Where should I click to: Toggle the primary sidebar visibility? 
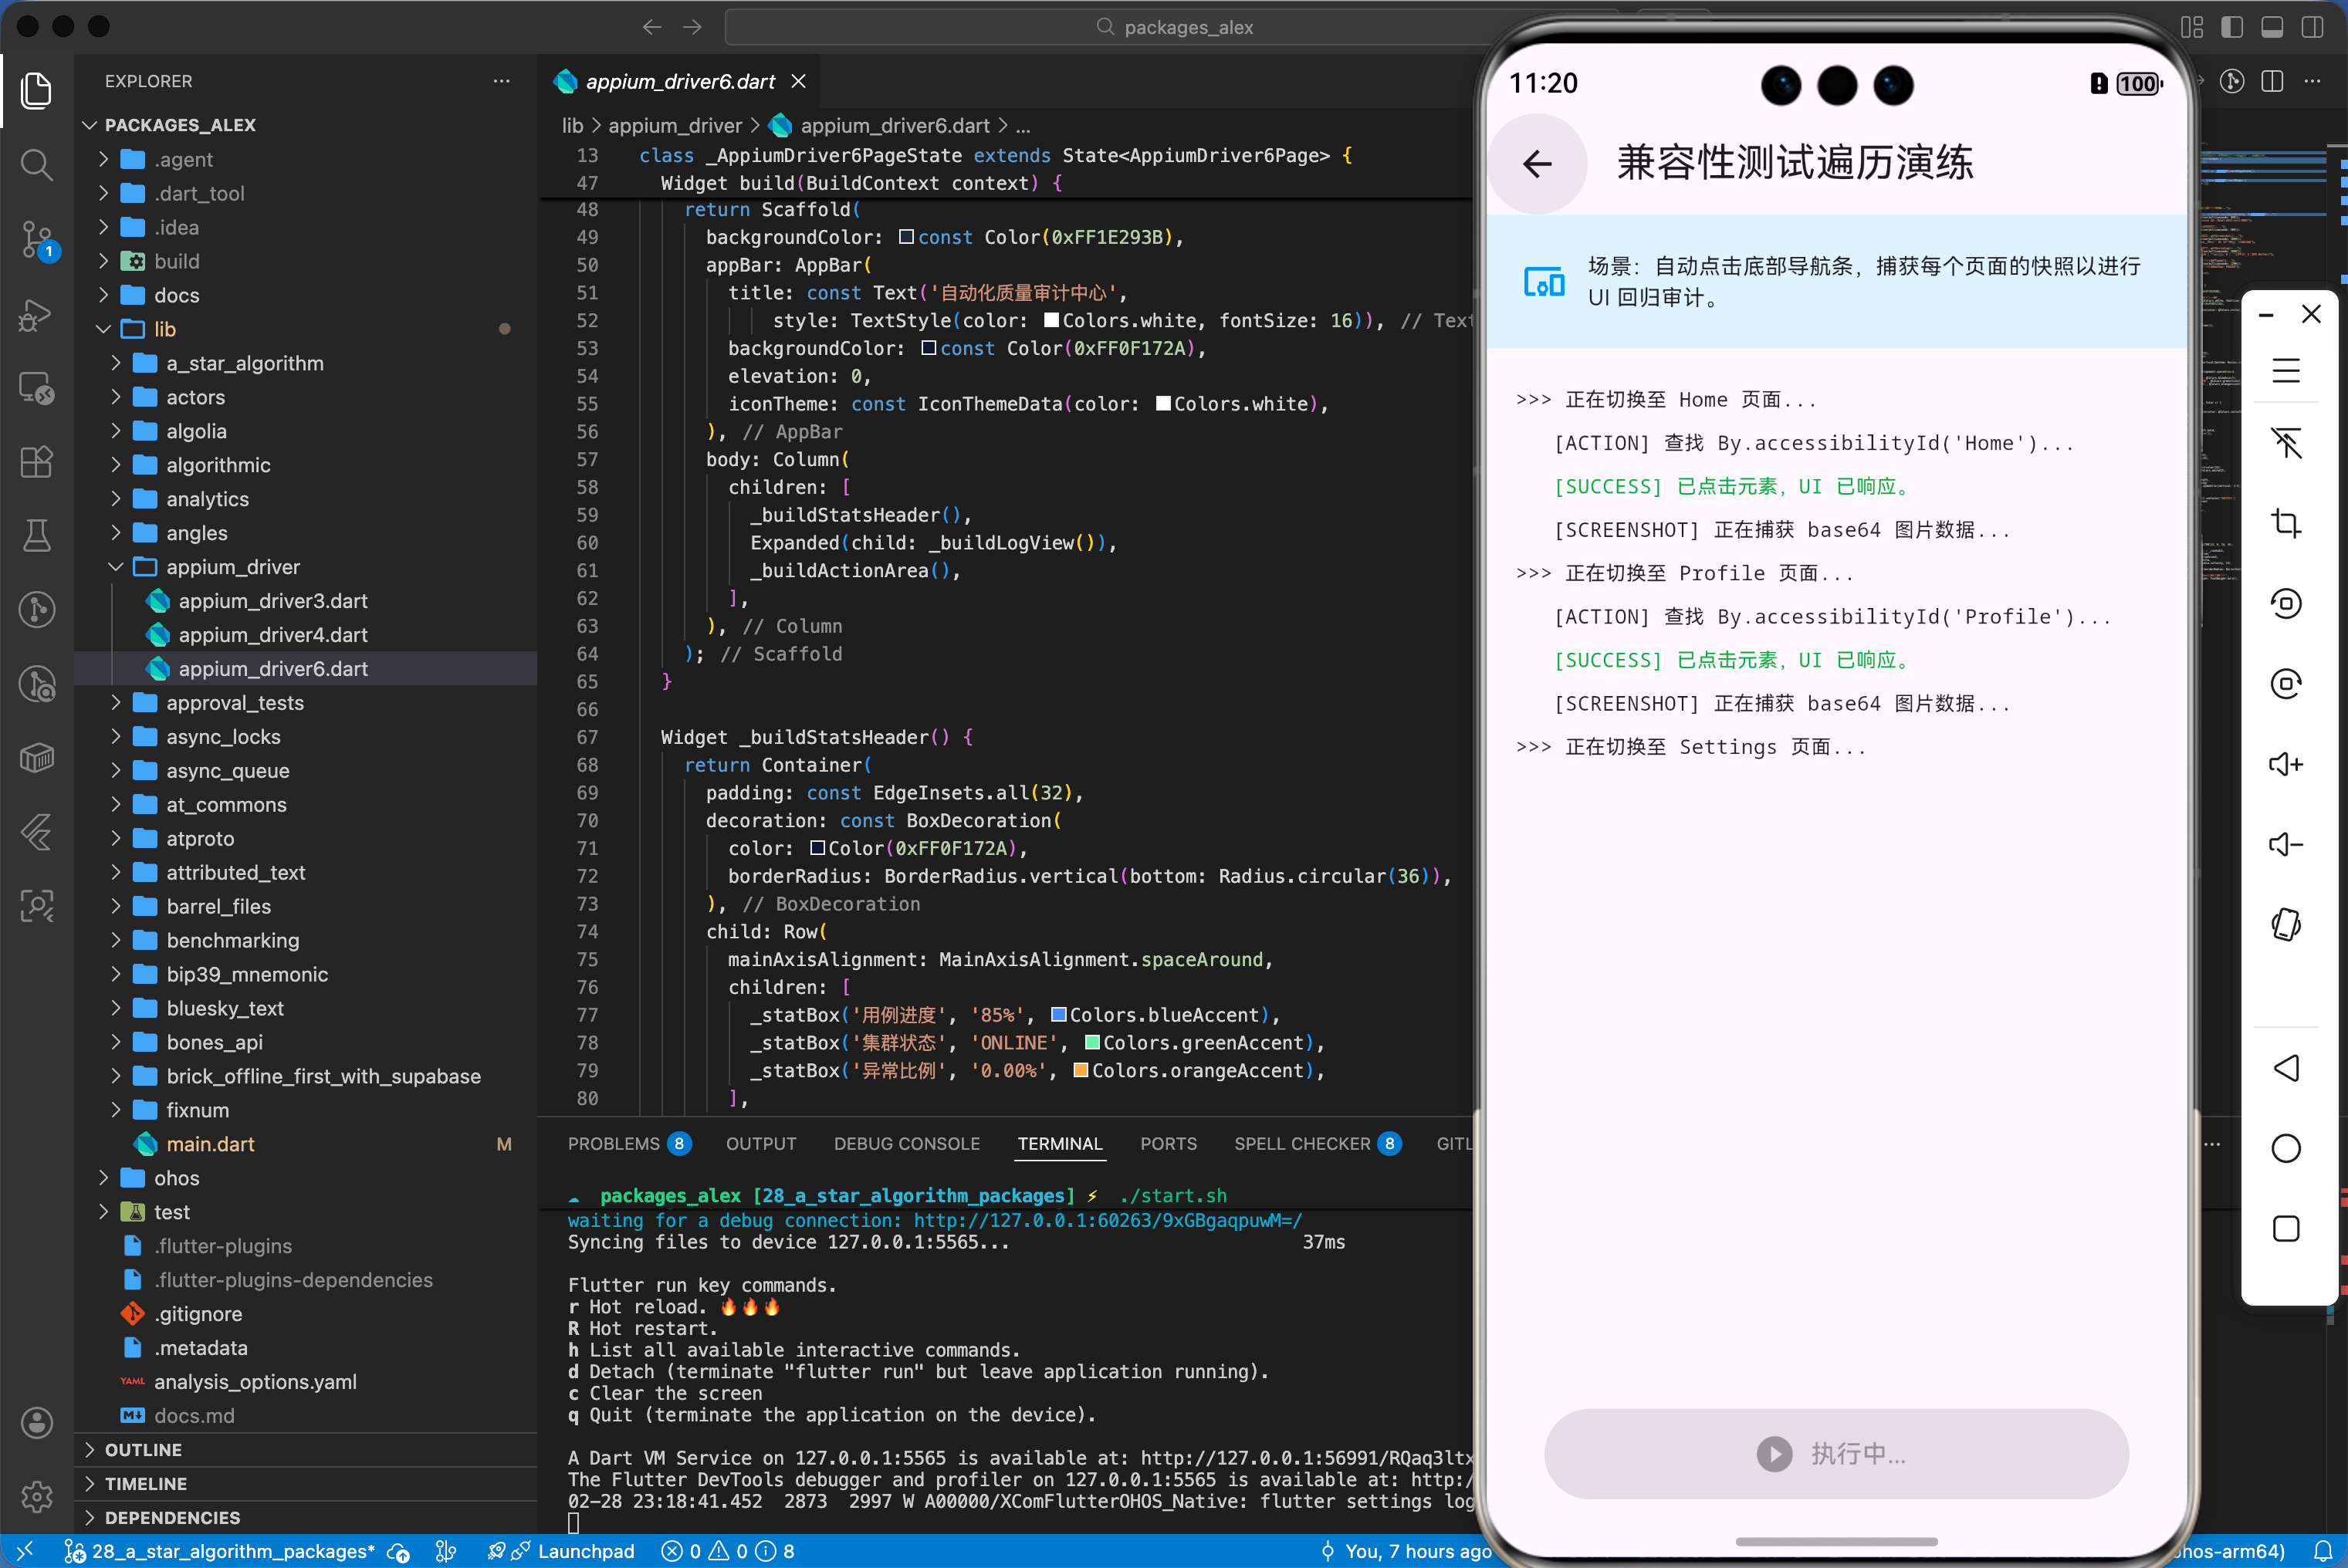(x=2232, y=27)
